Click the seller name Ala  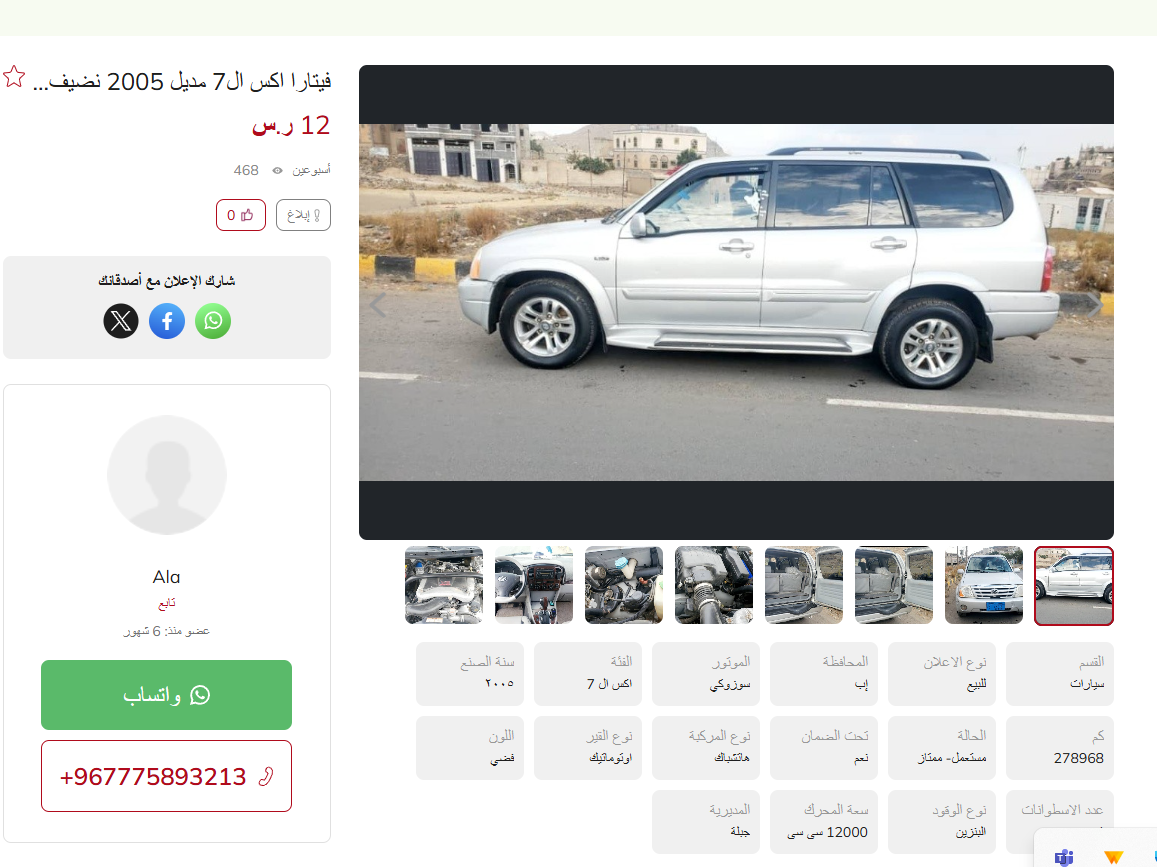167,577
